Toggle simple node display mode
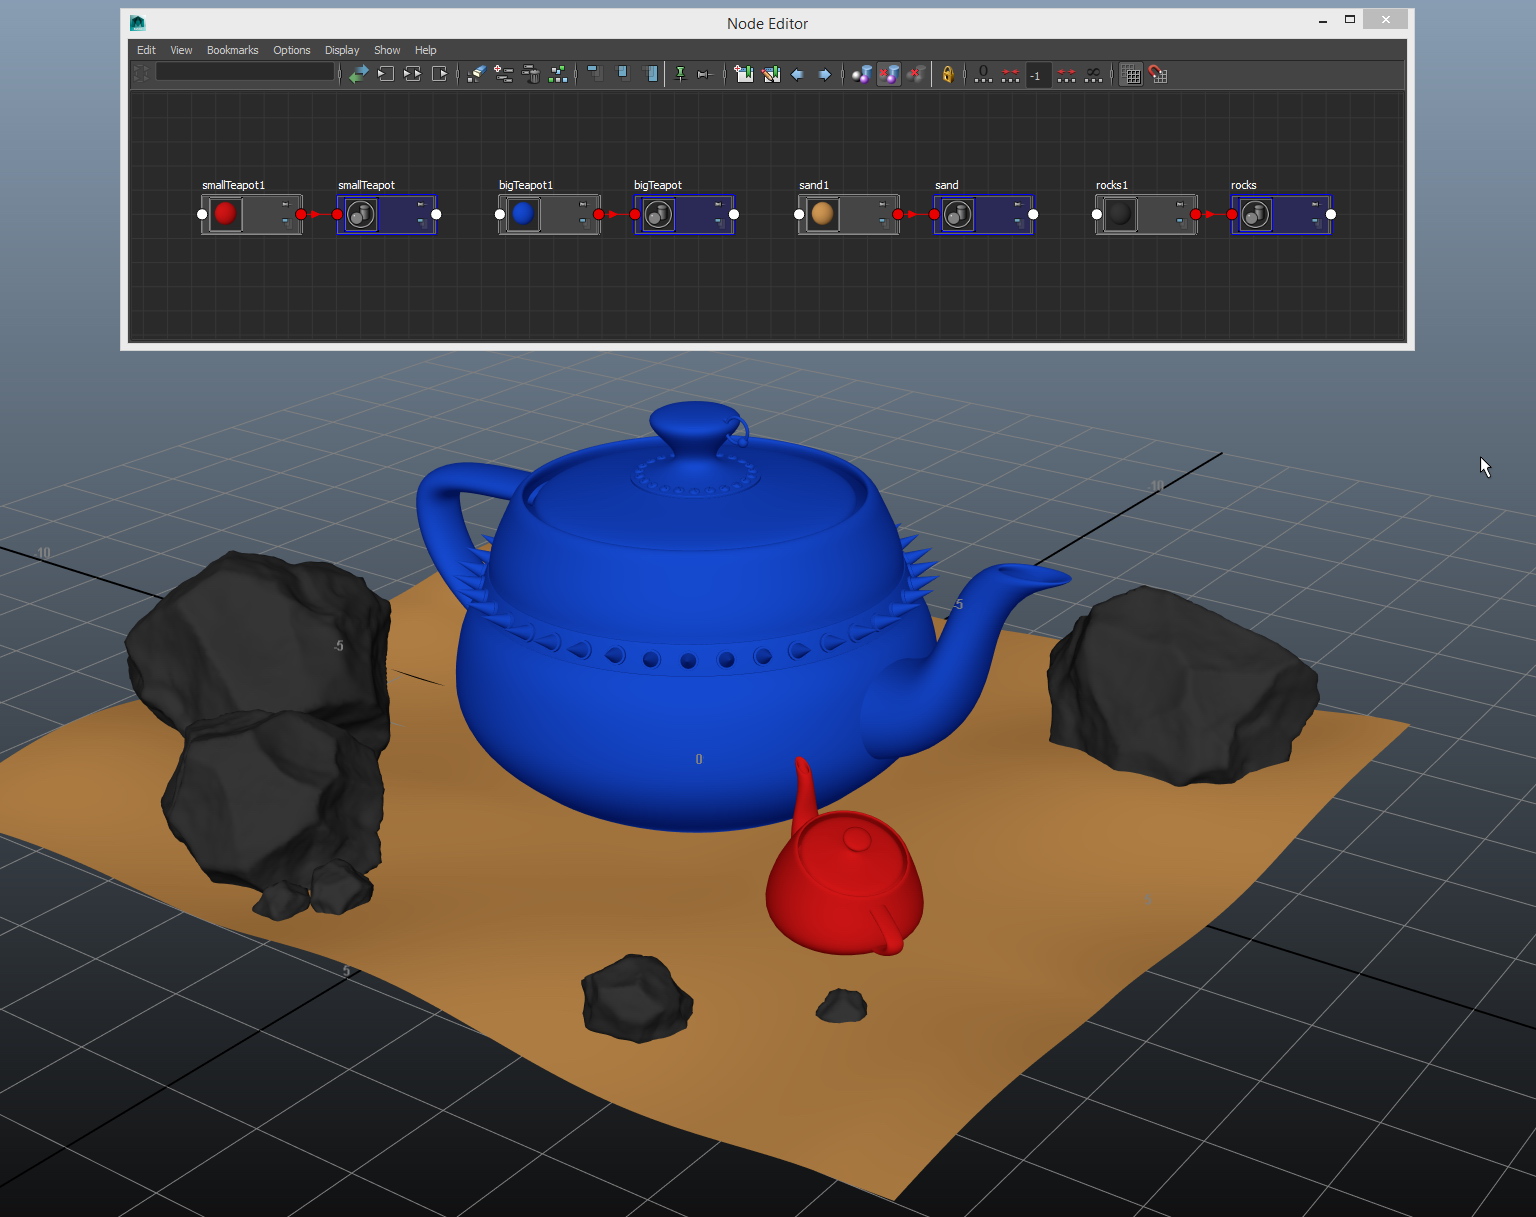1536x1217 pixels. pos(594,73)
